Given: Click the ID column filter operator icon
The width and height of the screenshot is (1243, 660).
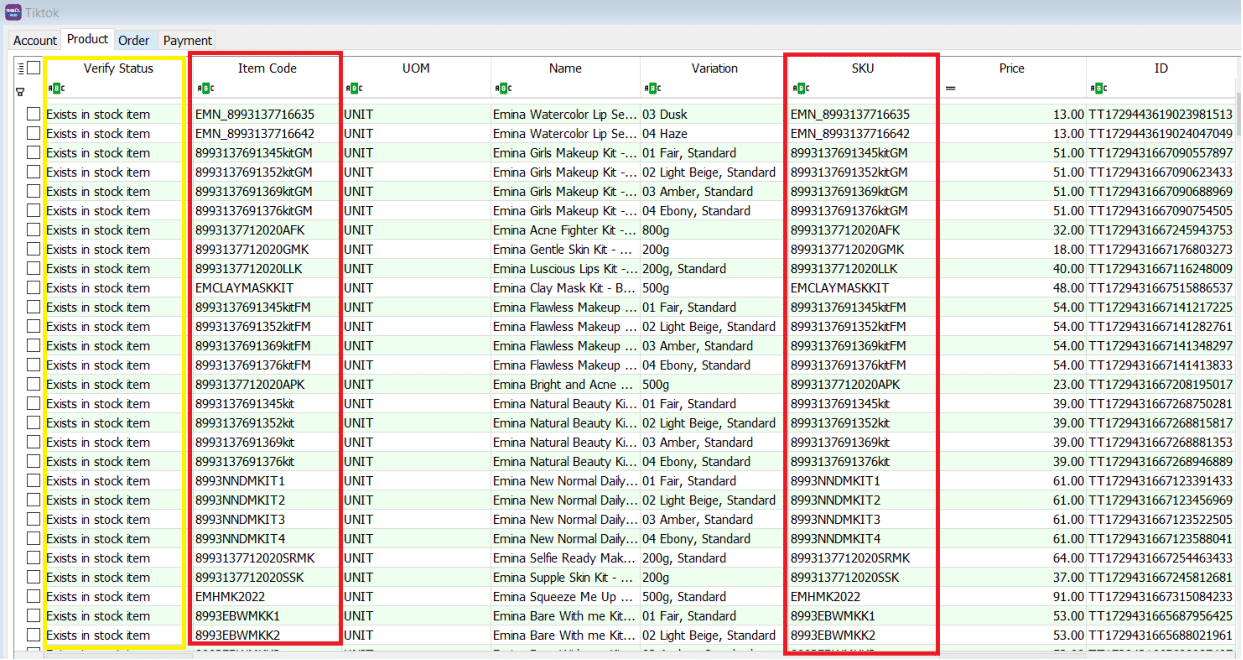Looking at the screenshot, I should [1098, 89].
